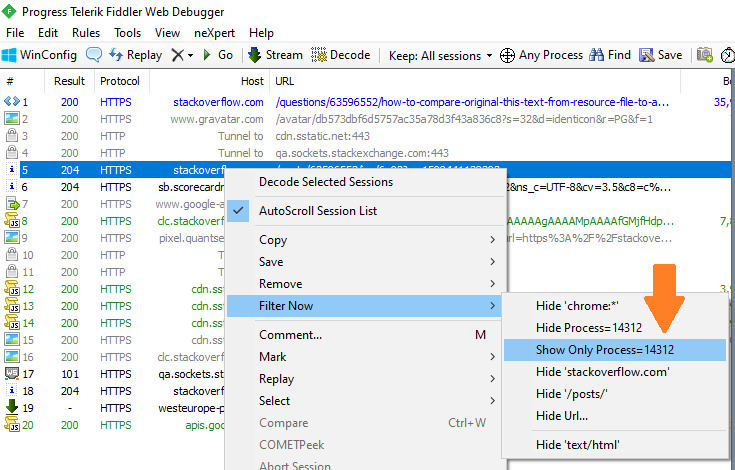Viewport: 735px width, 470px height.
Task: Expand the Copy submenu
Action: pyautogui.click(x=366, y=240)
